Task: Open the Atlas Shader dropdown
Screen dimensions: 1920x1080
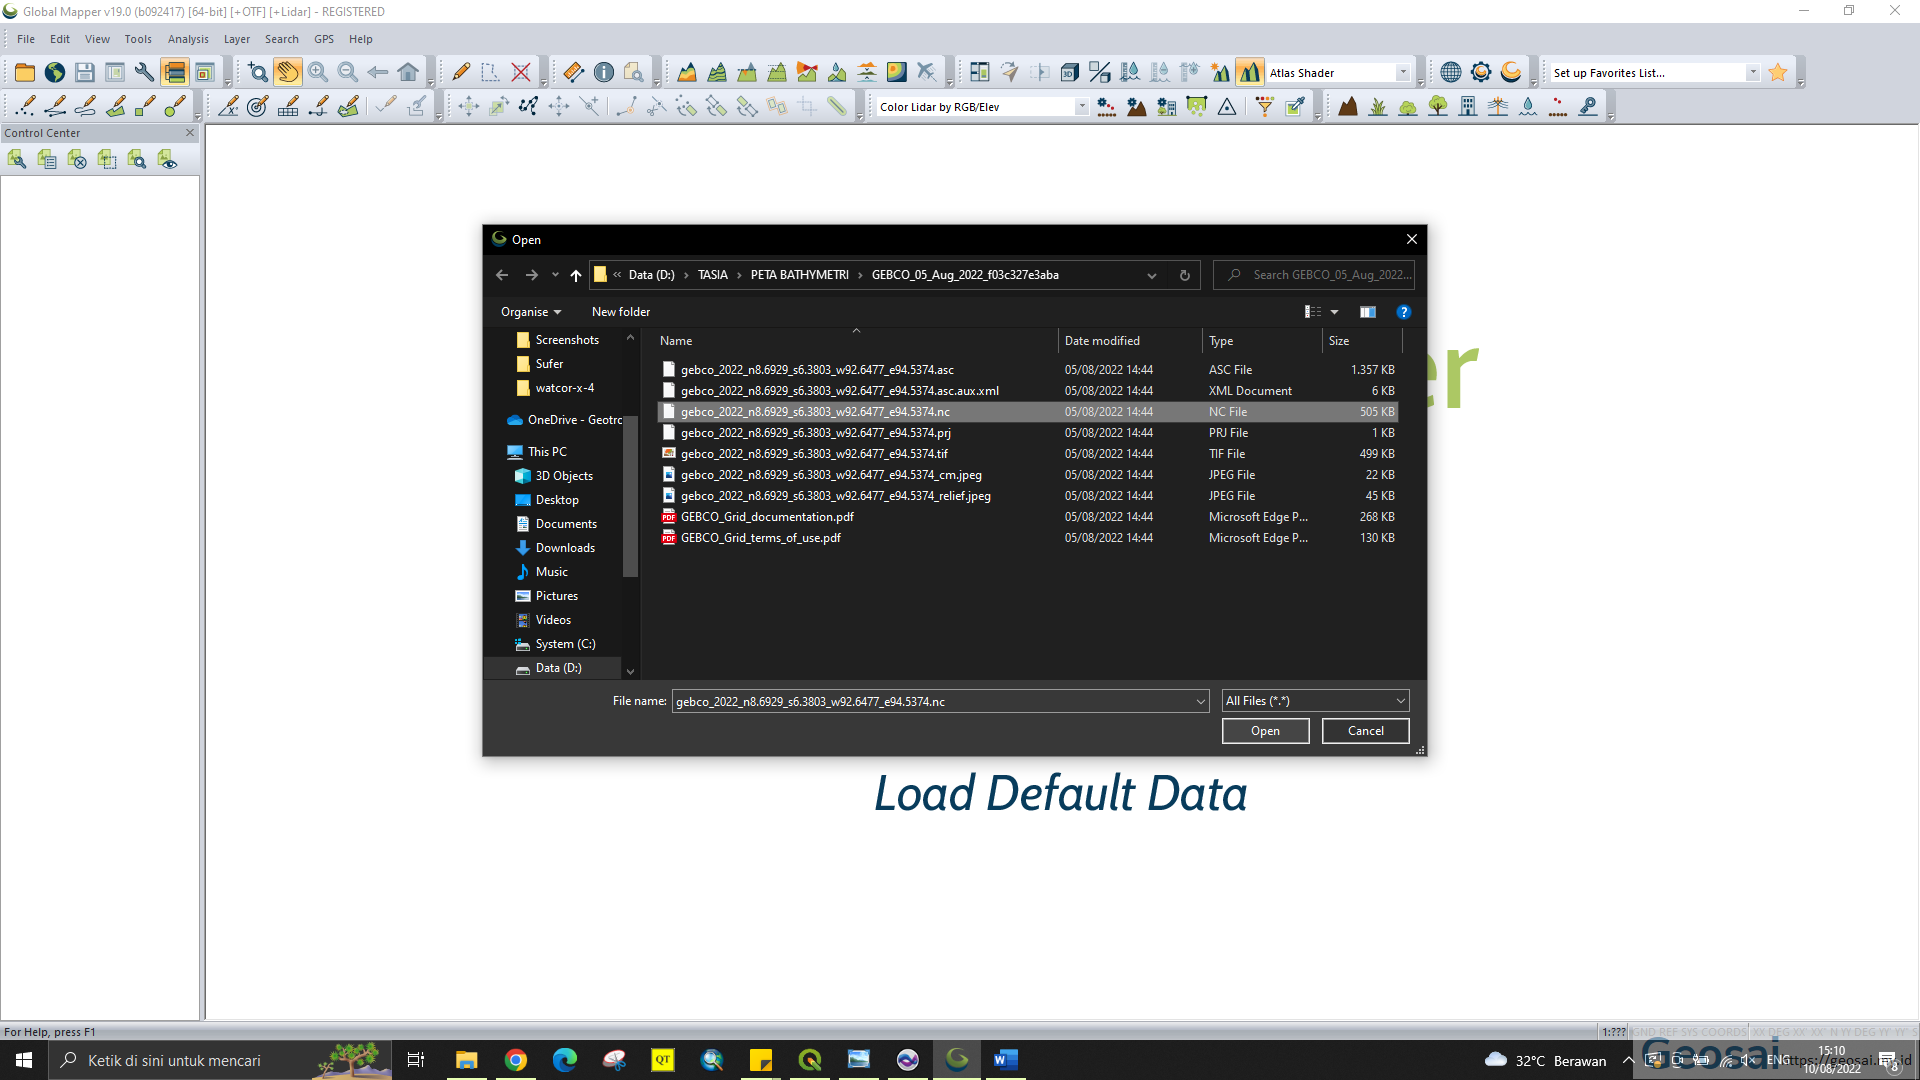Action: coord(1404,71)
